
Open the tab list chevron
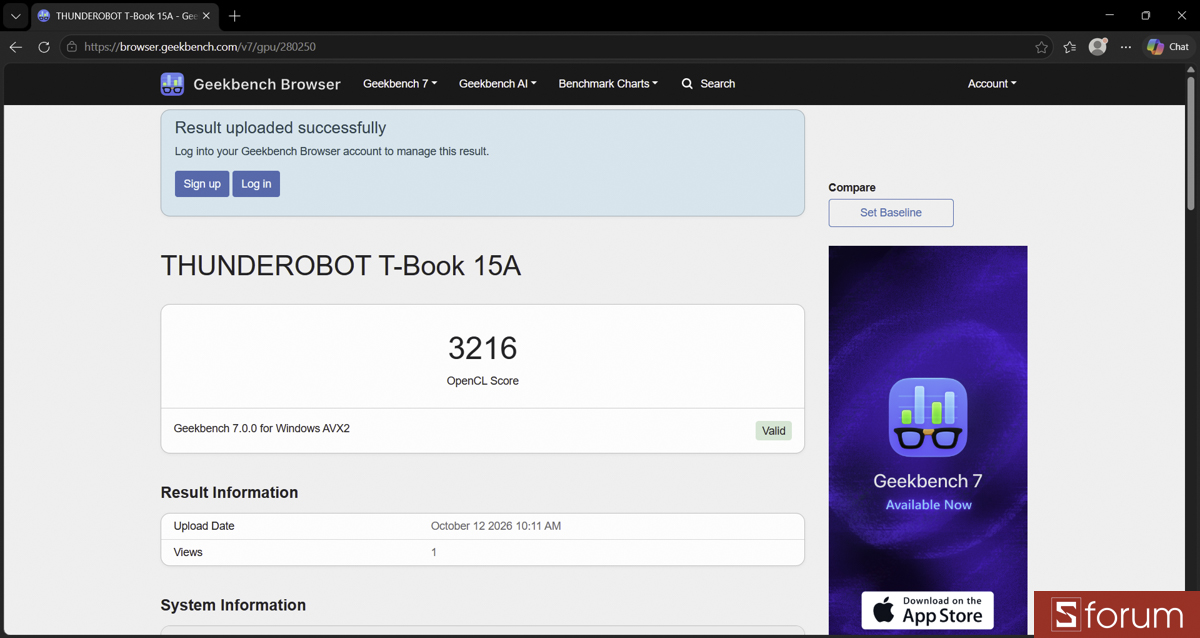[x=15, y=16]
